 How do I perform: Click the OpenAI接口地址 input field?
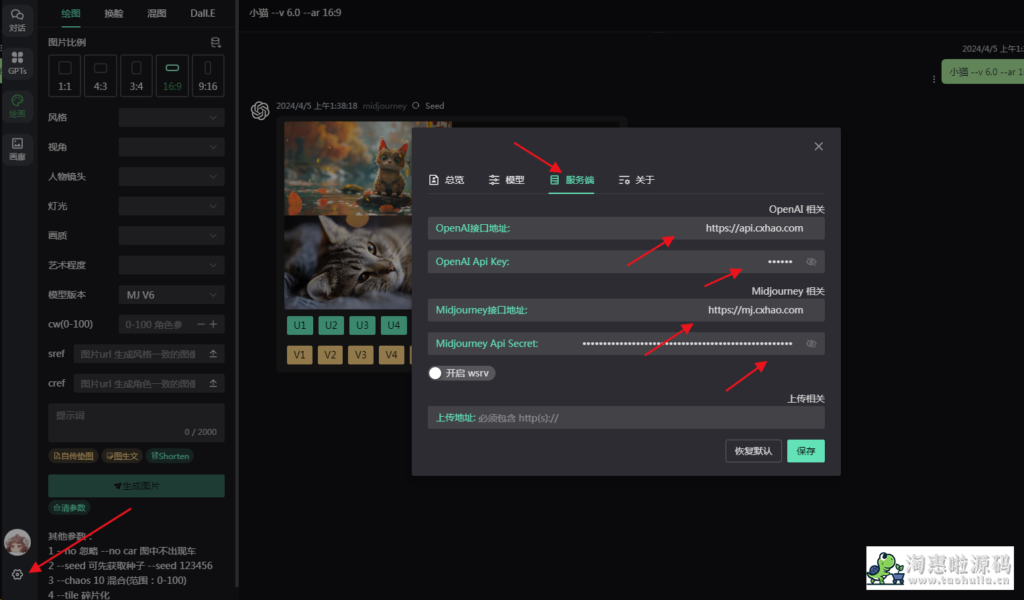coord(626,229)
